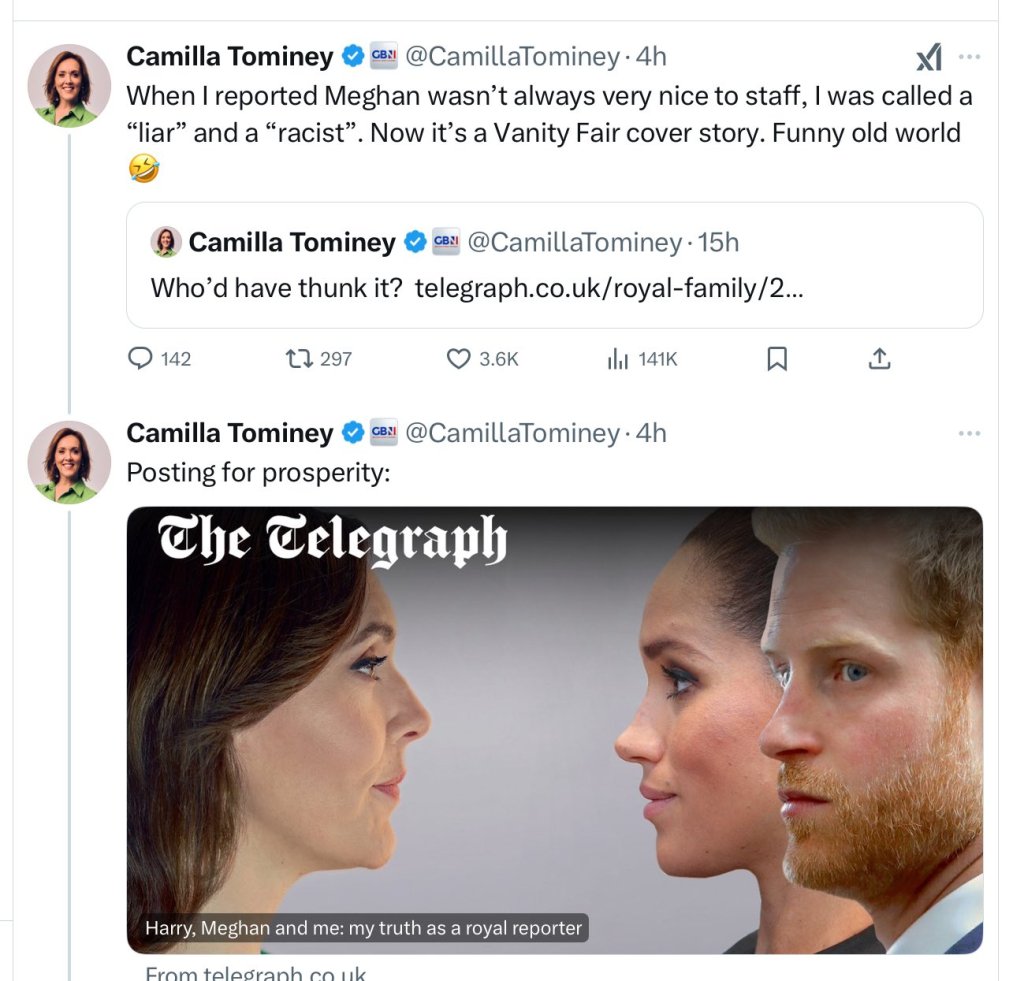Open the Telegraph article preview image

tap(554, 730)
